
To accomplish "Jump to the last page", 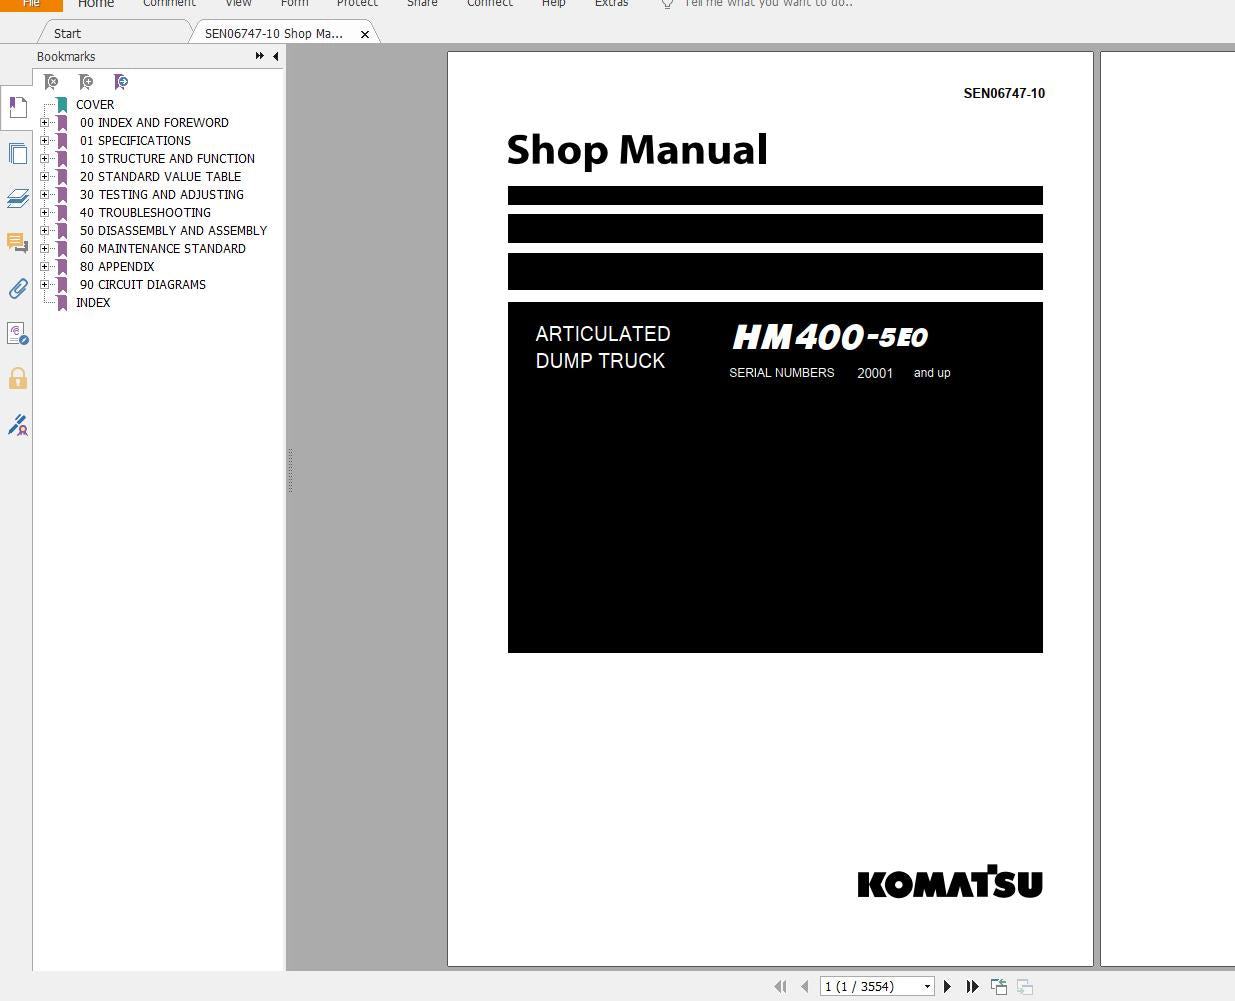I will (x=972, y=987).
